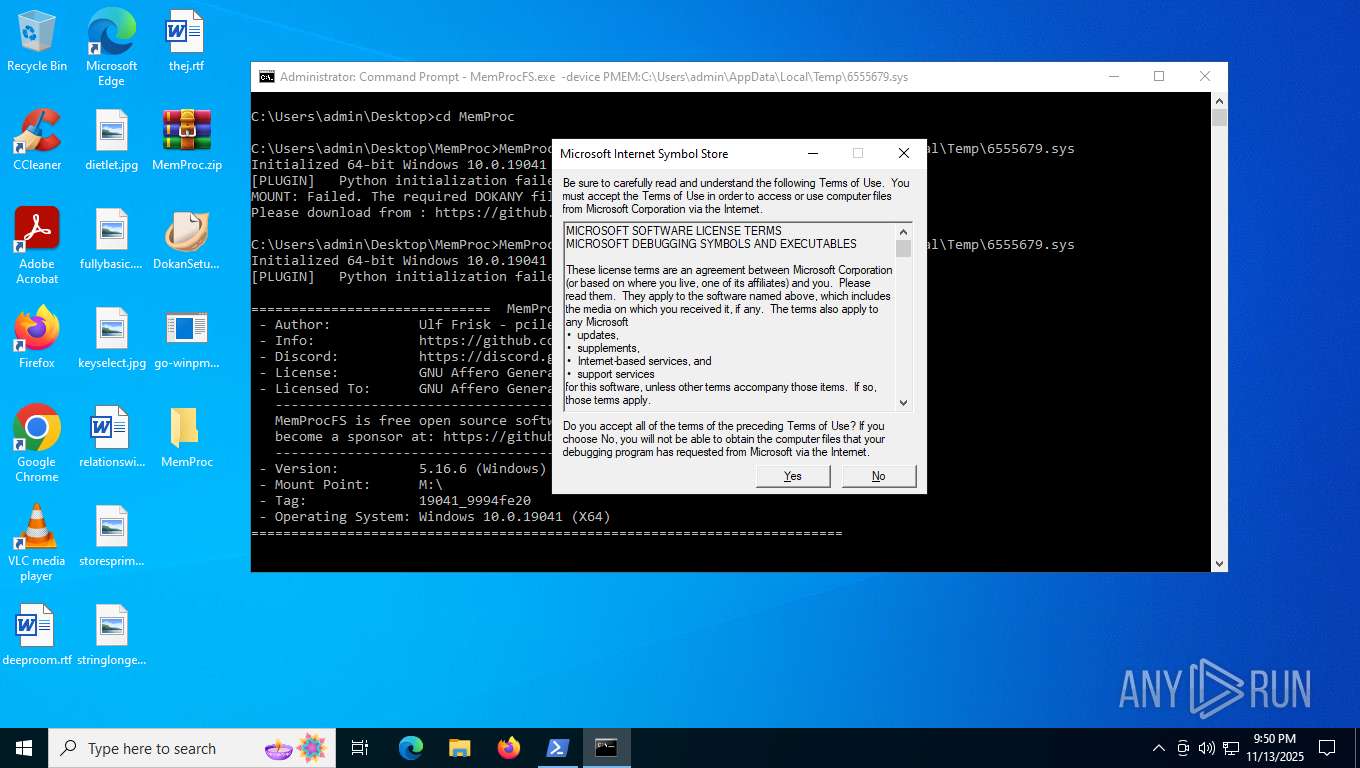1360x768 pixels.
Task: Click the Command Prompt scrollbar down arrow
Action: tap(1219, 563)
